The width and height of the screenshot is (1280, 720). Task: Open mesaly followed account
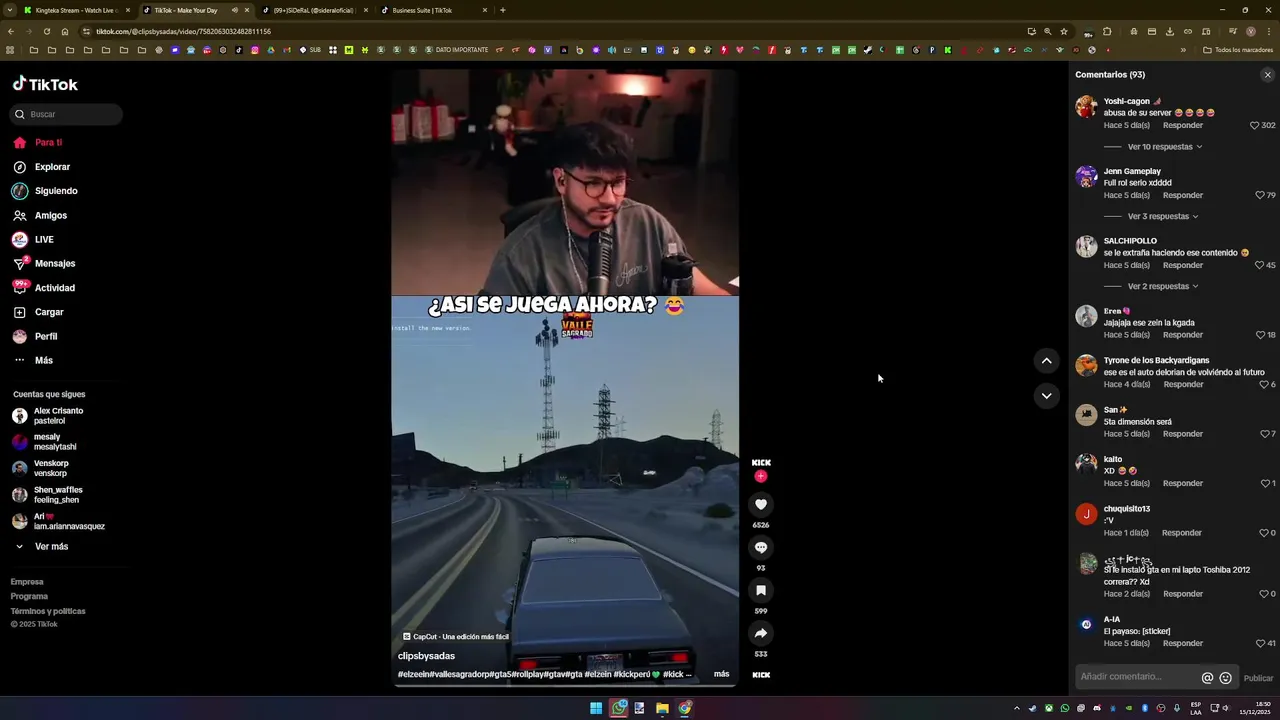44,442
